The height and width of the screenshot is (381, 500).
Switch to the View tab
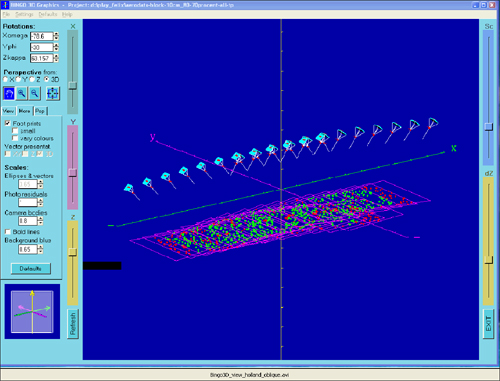(x=8, y=111)
